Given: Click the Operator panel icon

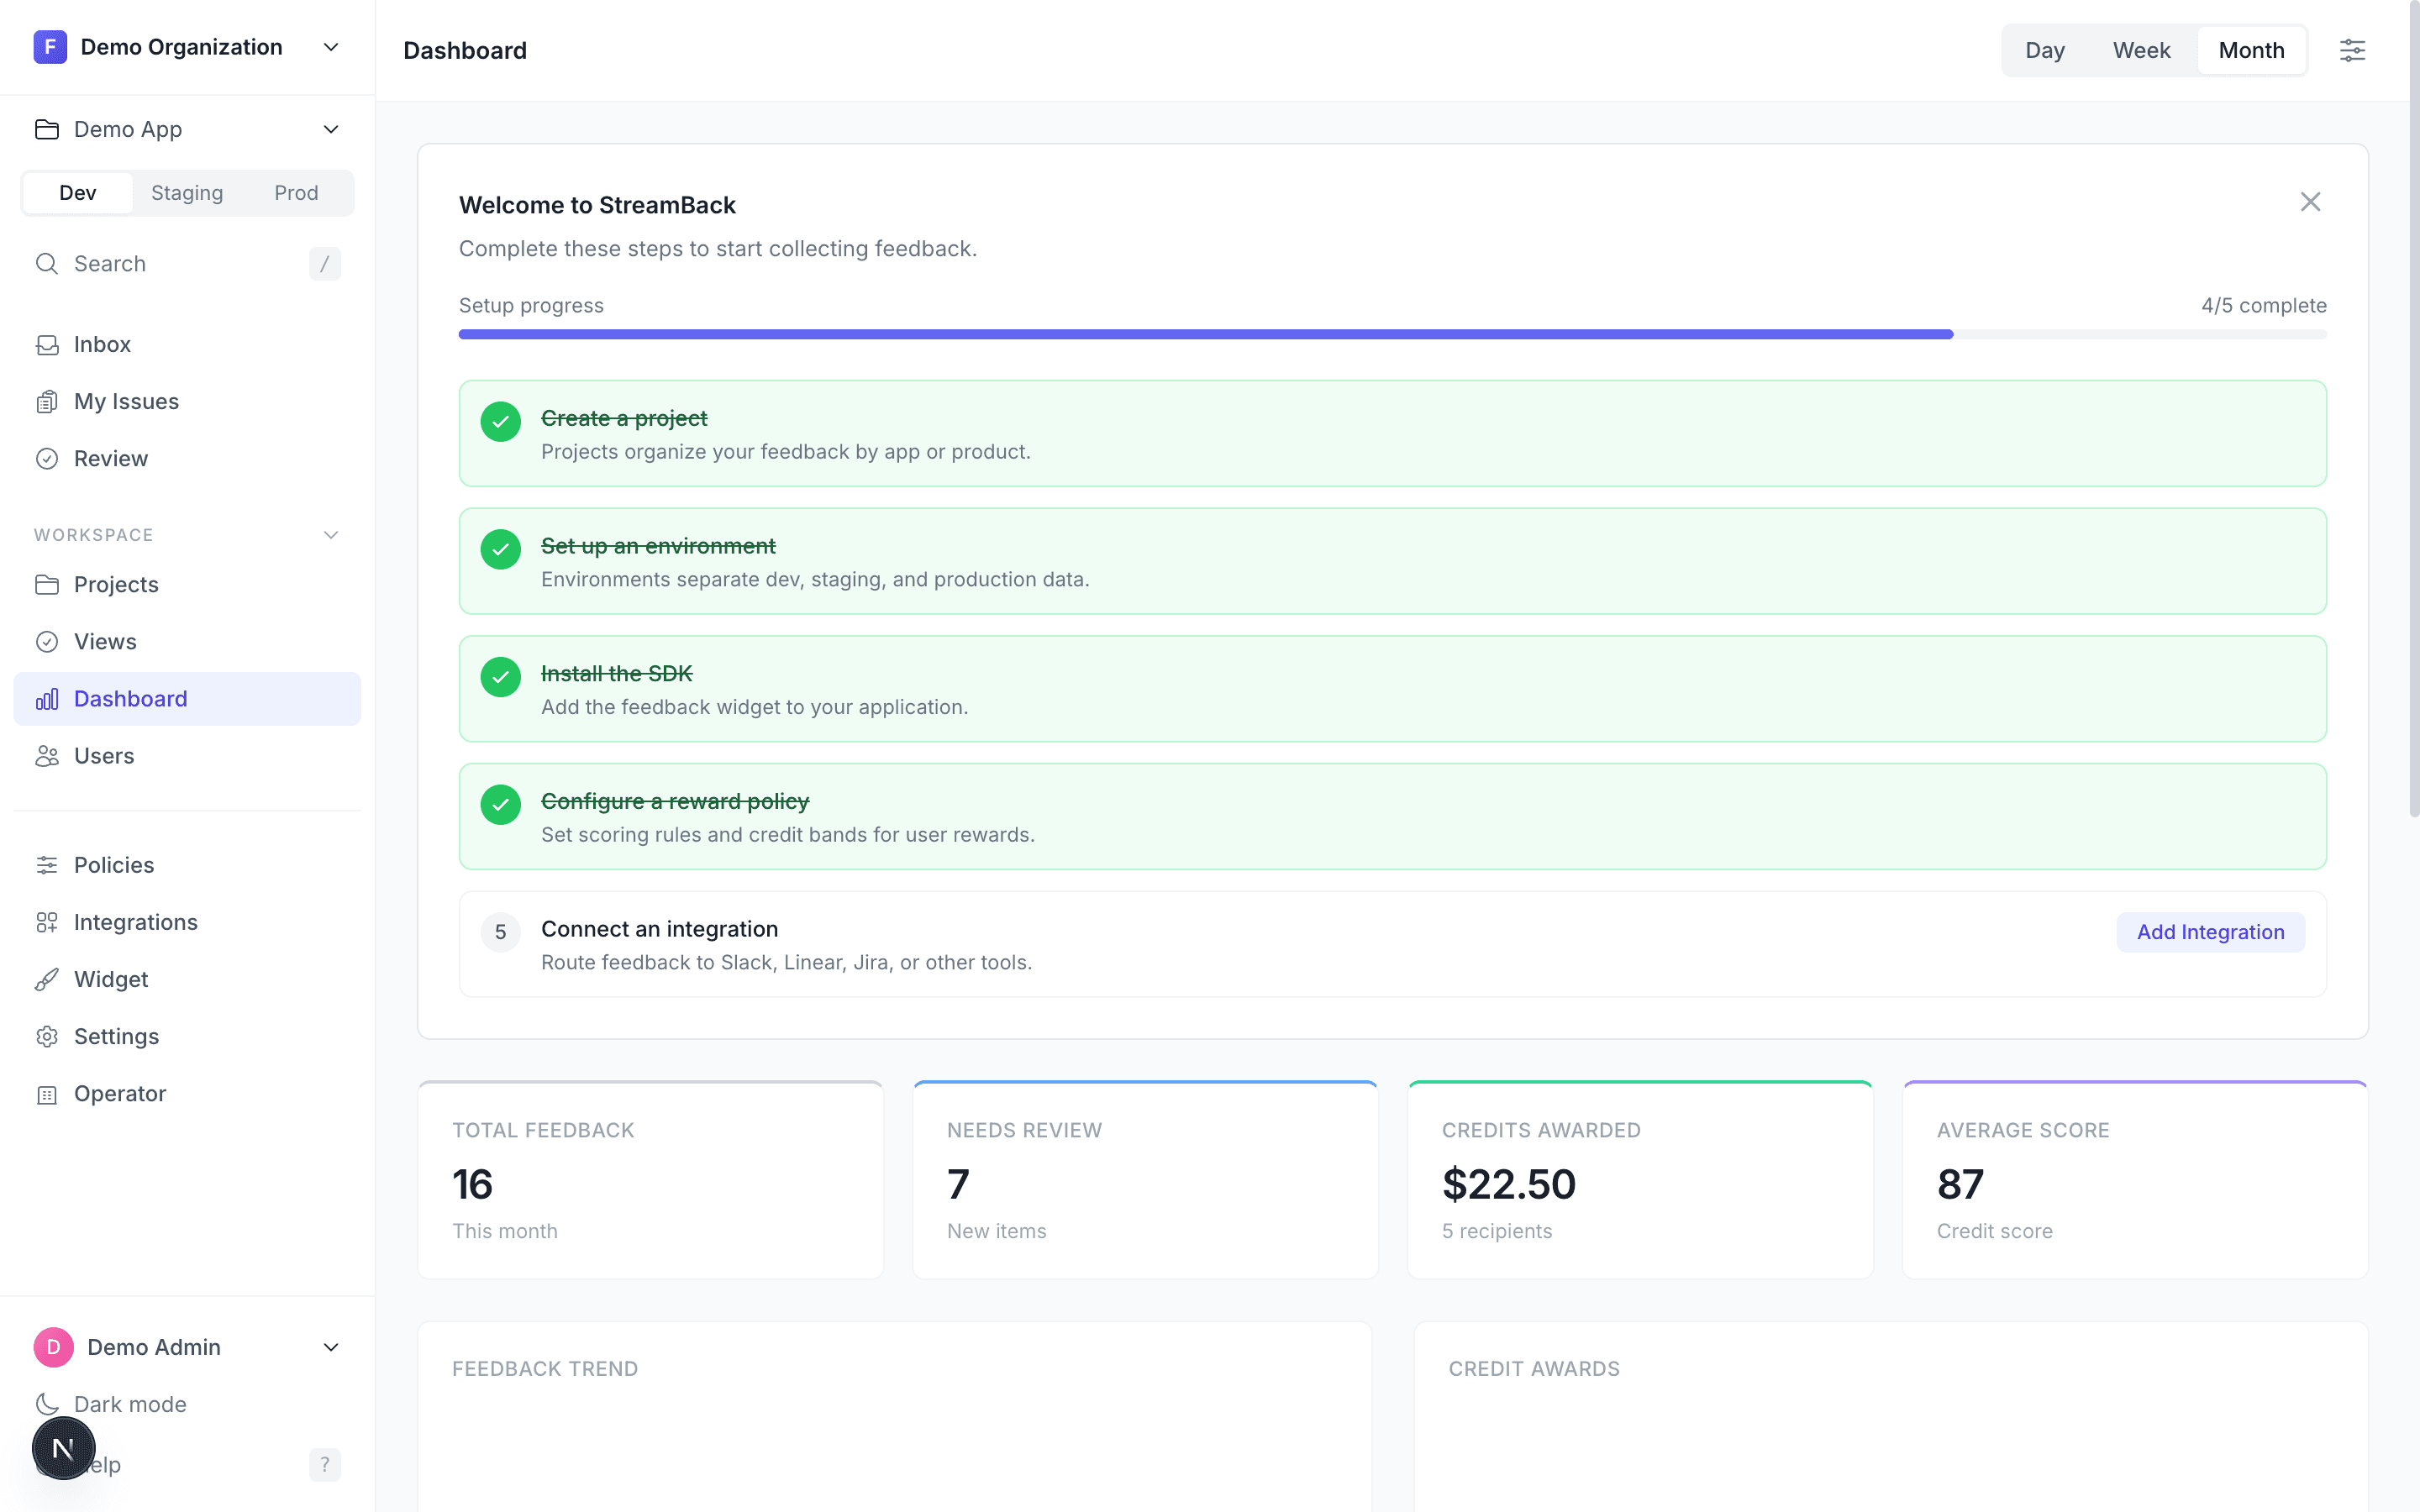Looking at the screenshot, I should 48,1094.
